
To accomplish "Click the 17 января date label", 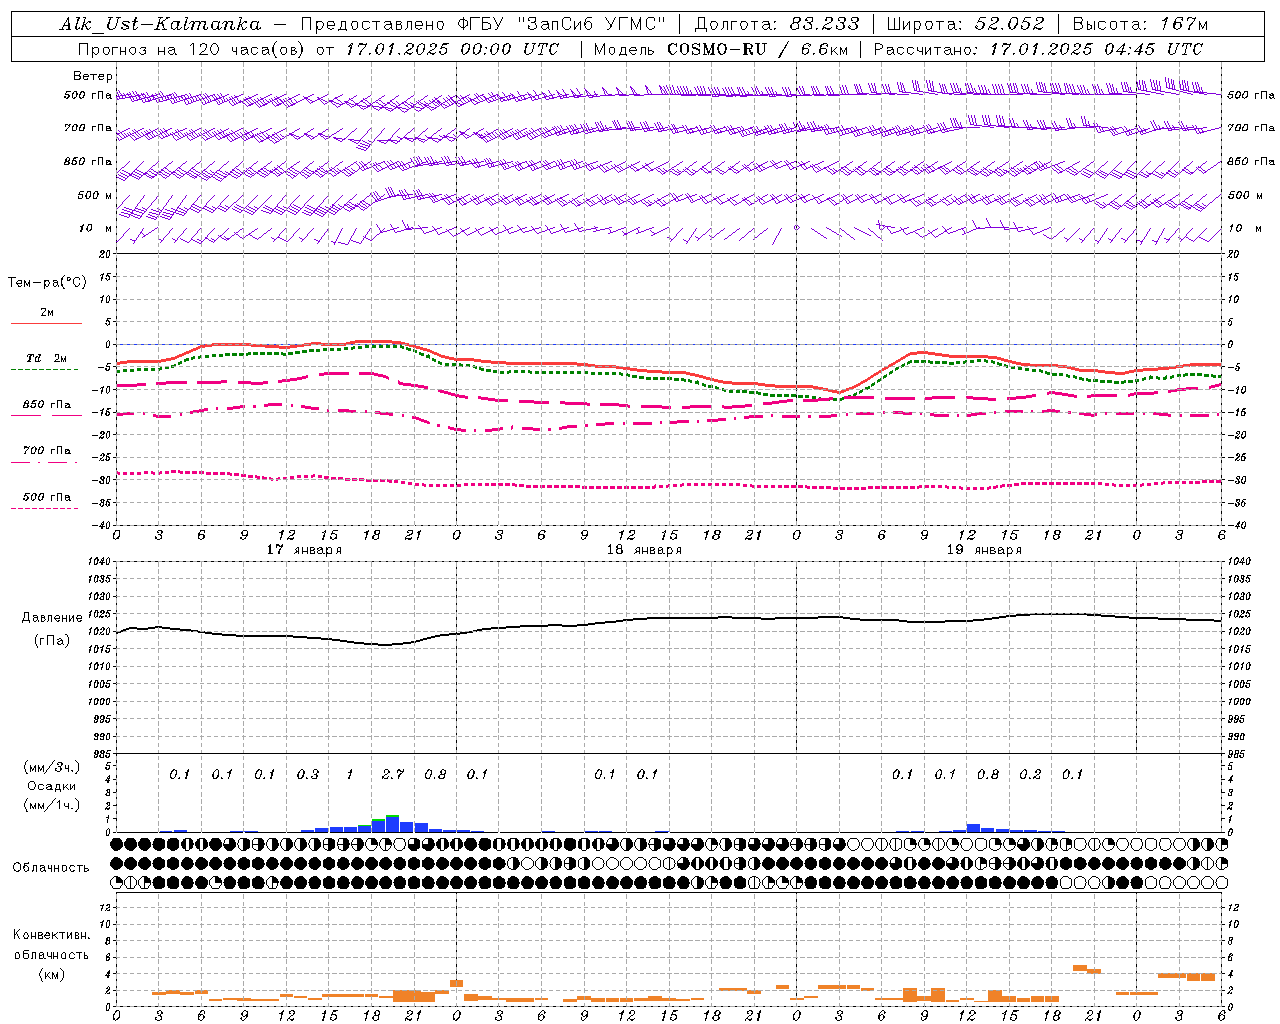I will (x=304, y=550).
